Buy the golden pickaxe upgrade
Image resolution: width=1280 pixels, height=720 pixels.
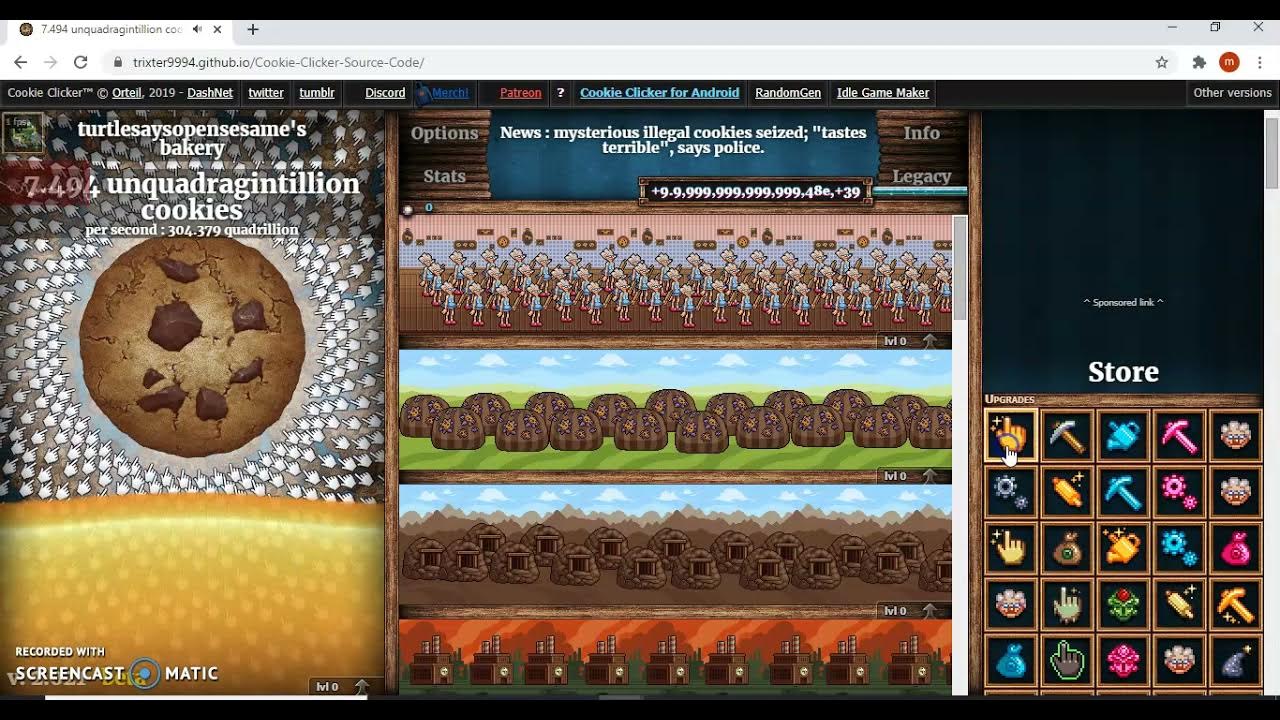(x=1235, y=604)
